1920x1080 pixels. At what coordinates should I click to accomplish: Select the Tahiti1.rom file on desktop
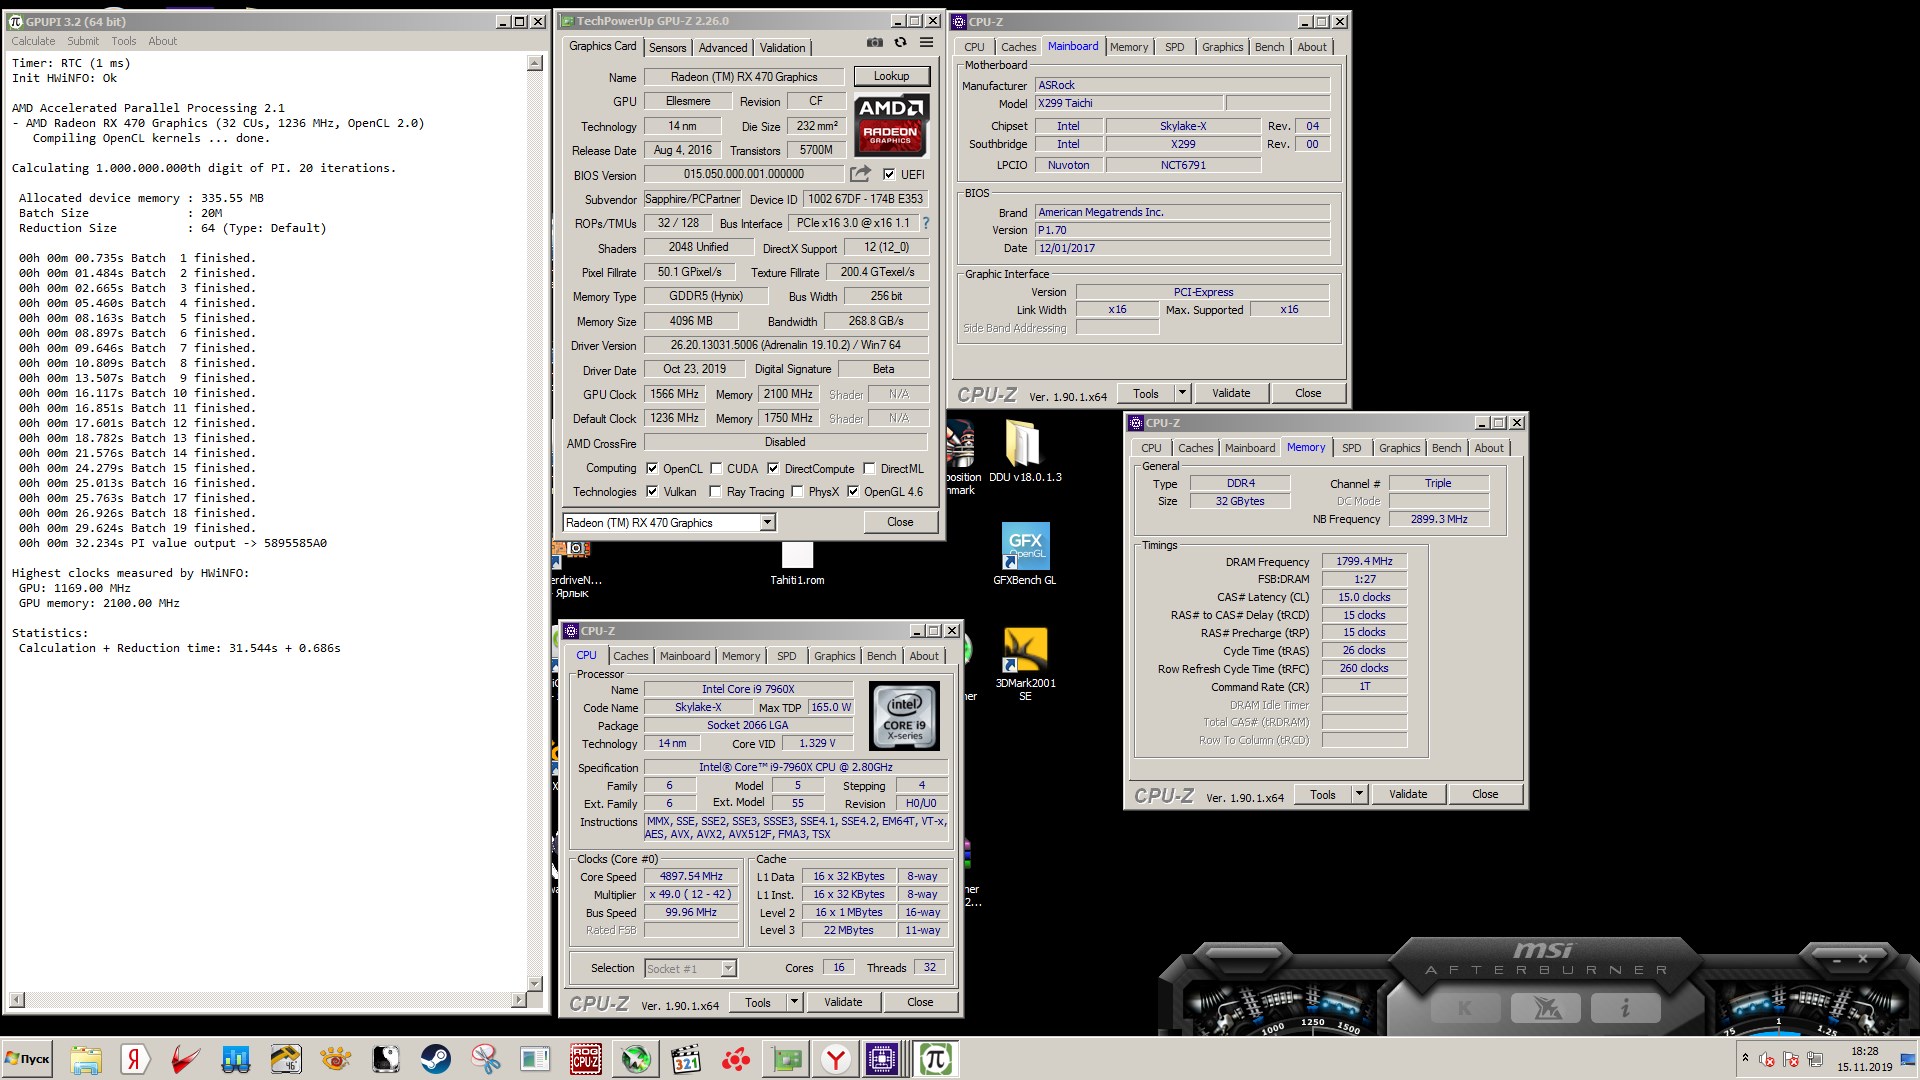point(797,563)
